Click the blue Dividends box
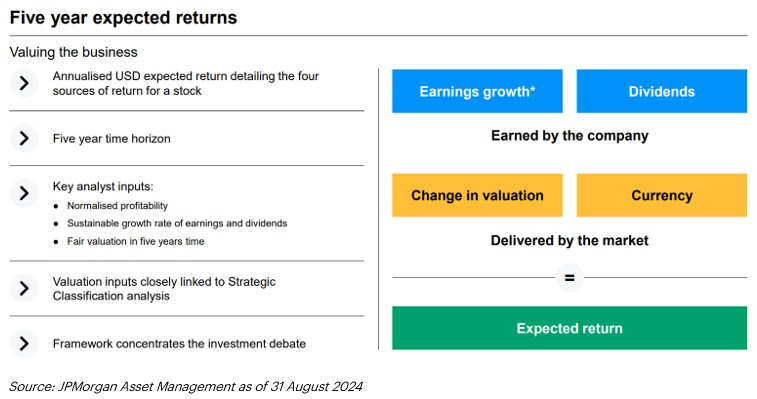This screenshot has width=757, height=399. (661, 91)
